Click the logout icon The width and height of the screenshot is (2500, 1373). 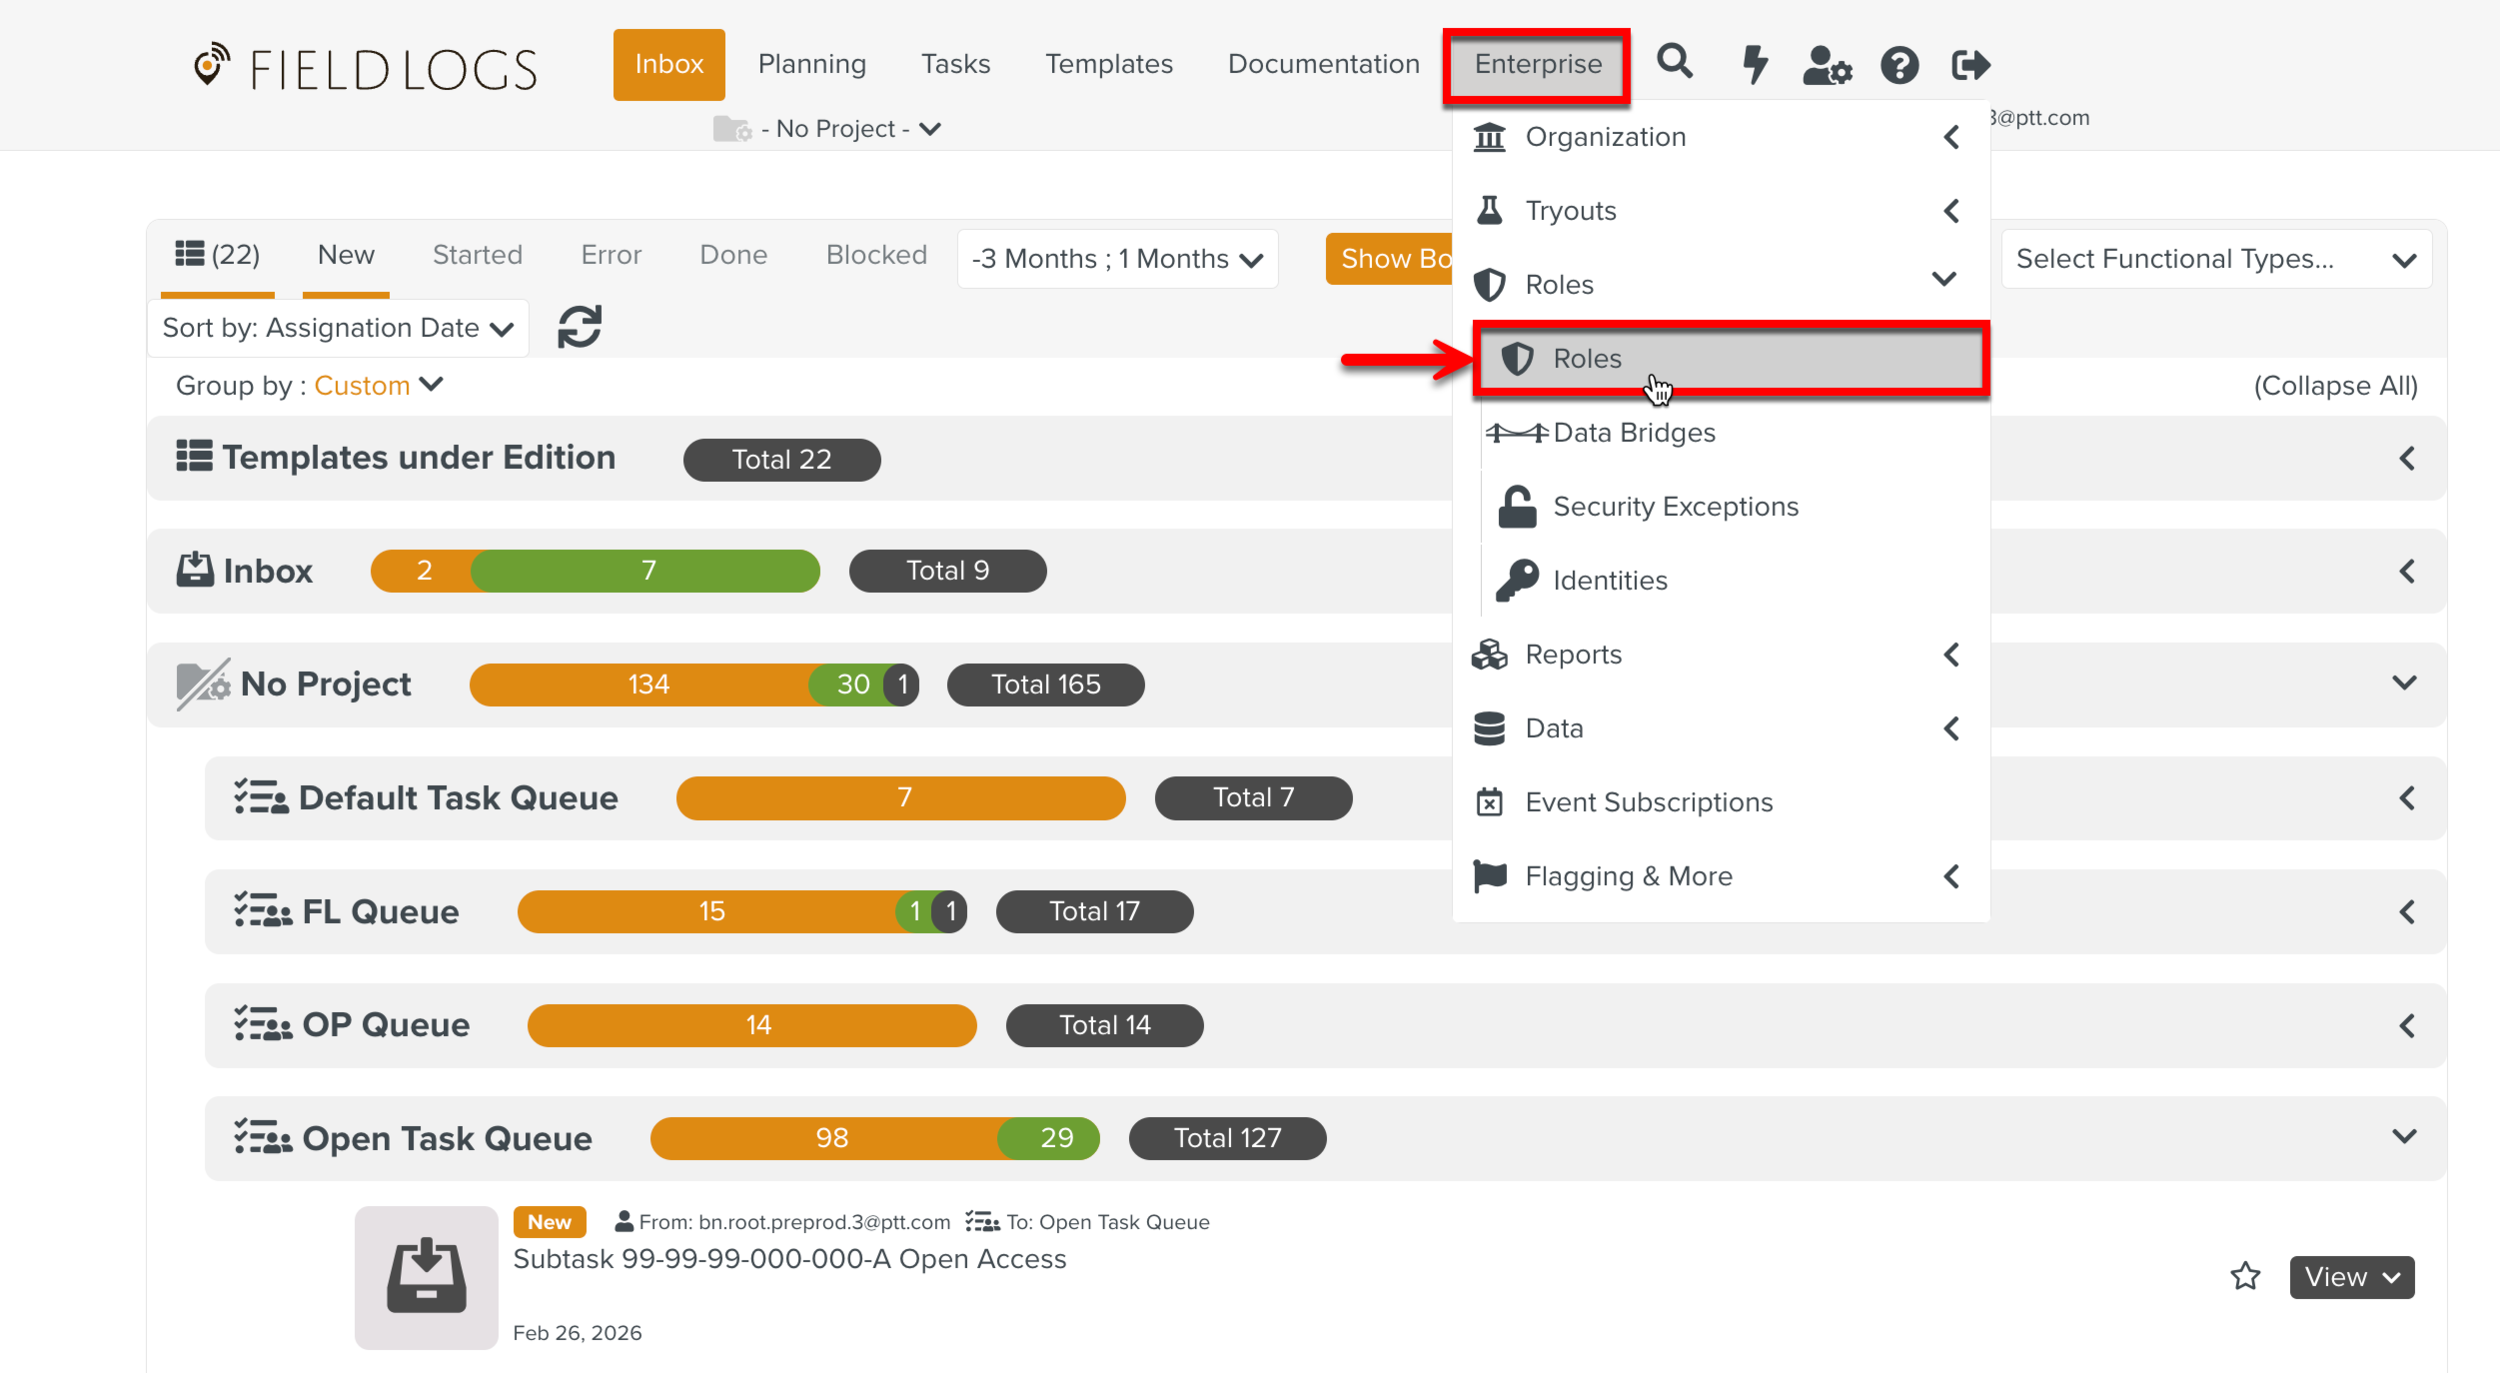(x=1970, y=66)
